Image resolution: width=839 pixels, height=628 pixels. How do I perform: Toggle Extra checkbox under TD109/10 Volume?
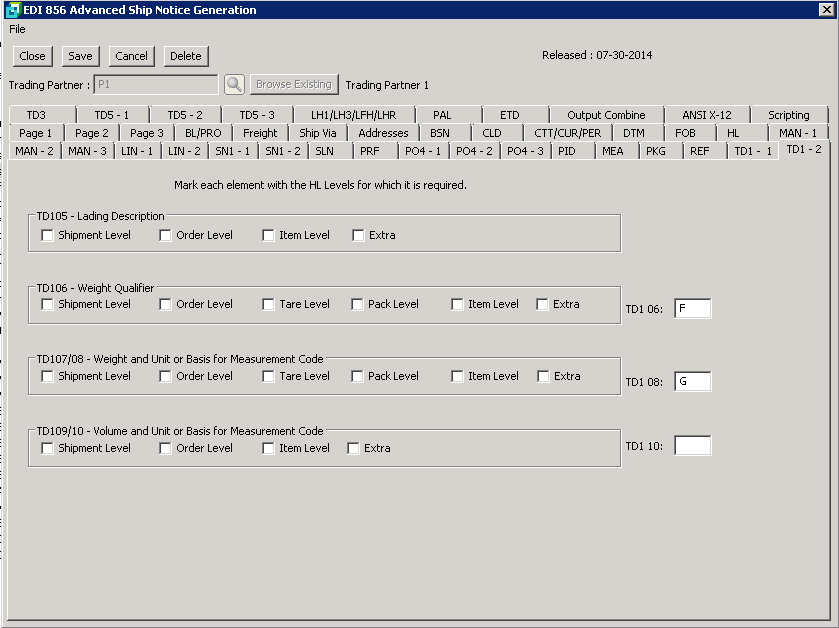point(353,449)
